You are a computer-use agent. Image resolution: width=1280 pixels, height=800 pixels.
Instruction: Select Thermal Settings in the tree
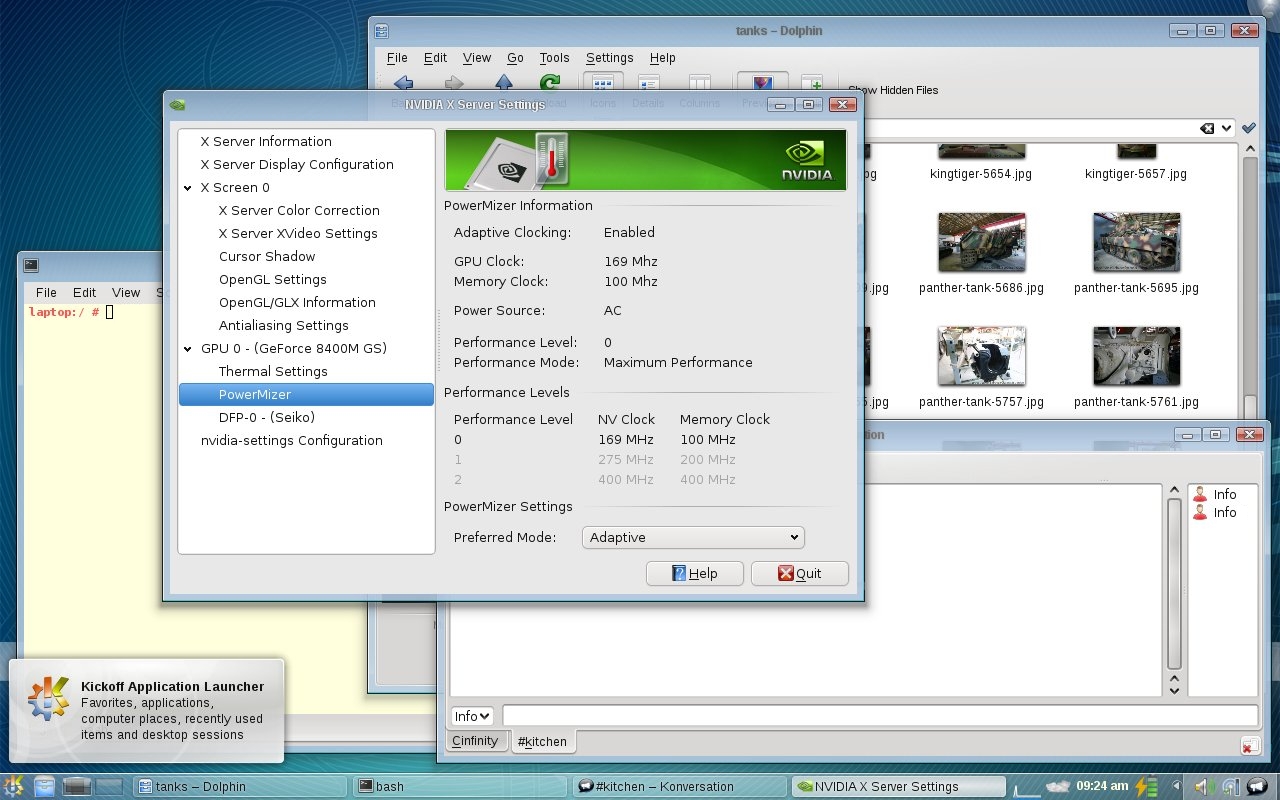pyautogui.click(x=273, y=372)
